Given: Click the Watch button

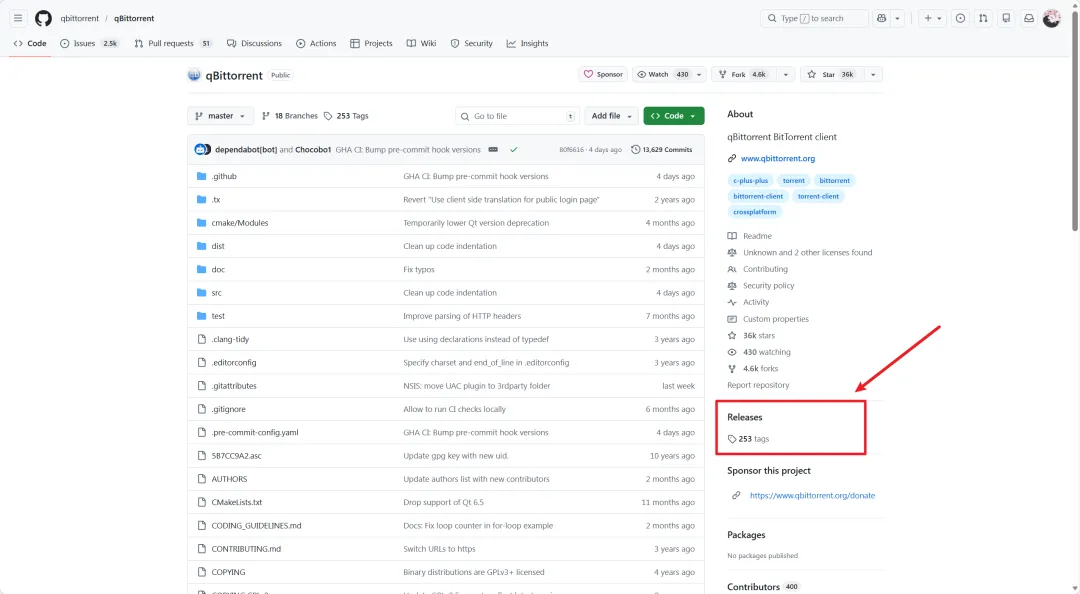Looking at the screenshot, I should 663,74.
